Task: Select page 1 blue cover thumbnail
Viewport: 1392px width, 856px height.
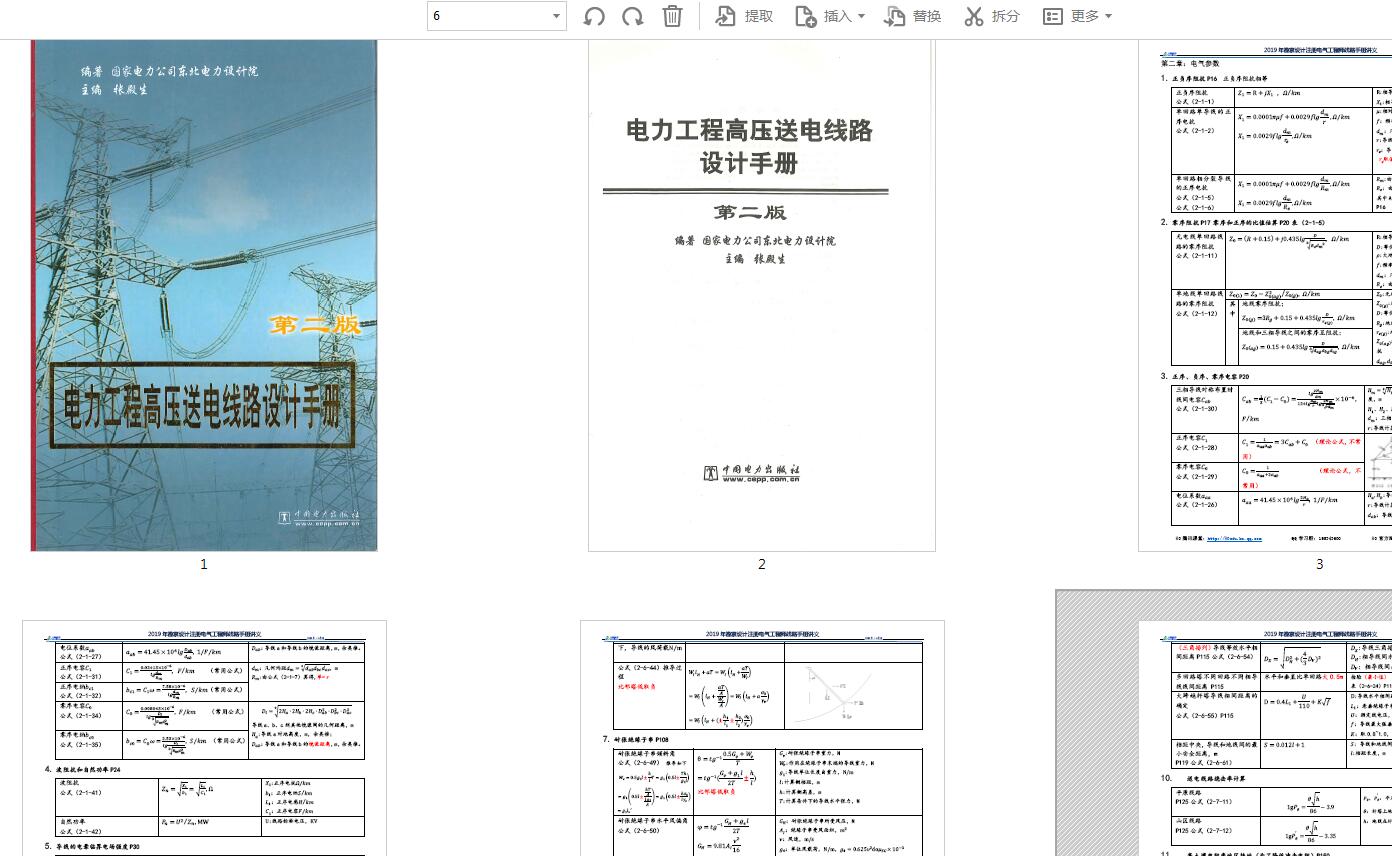Action: (204, 295)
